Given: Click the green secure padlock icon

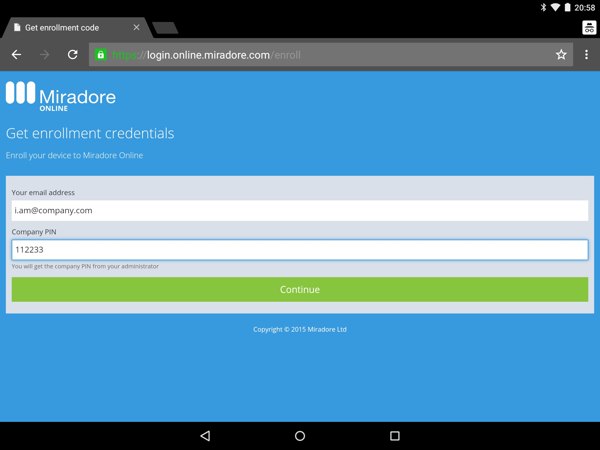Looking at the screenshot, I should click(x=101, y=55).
